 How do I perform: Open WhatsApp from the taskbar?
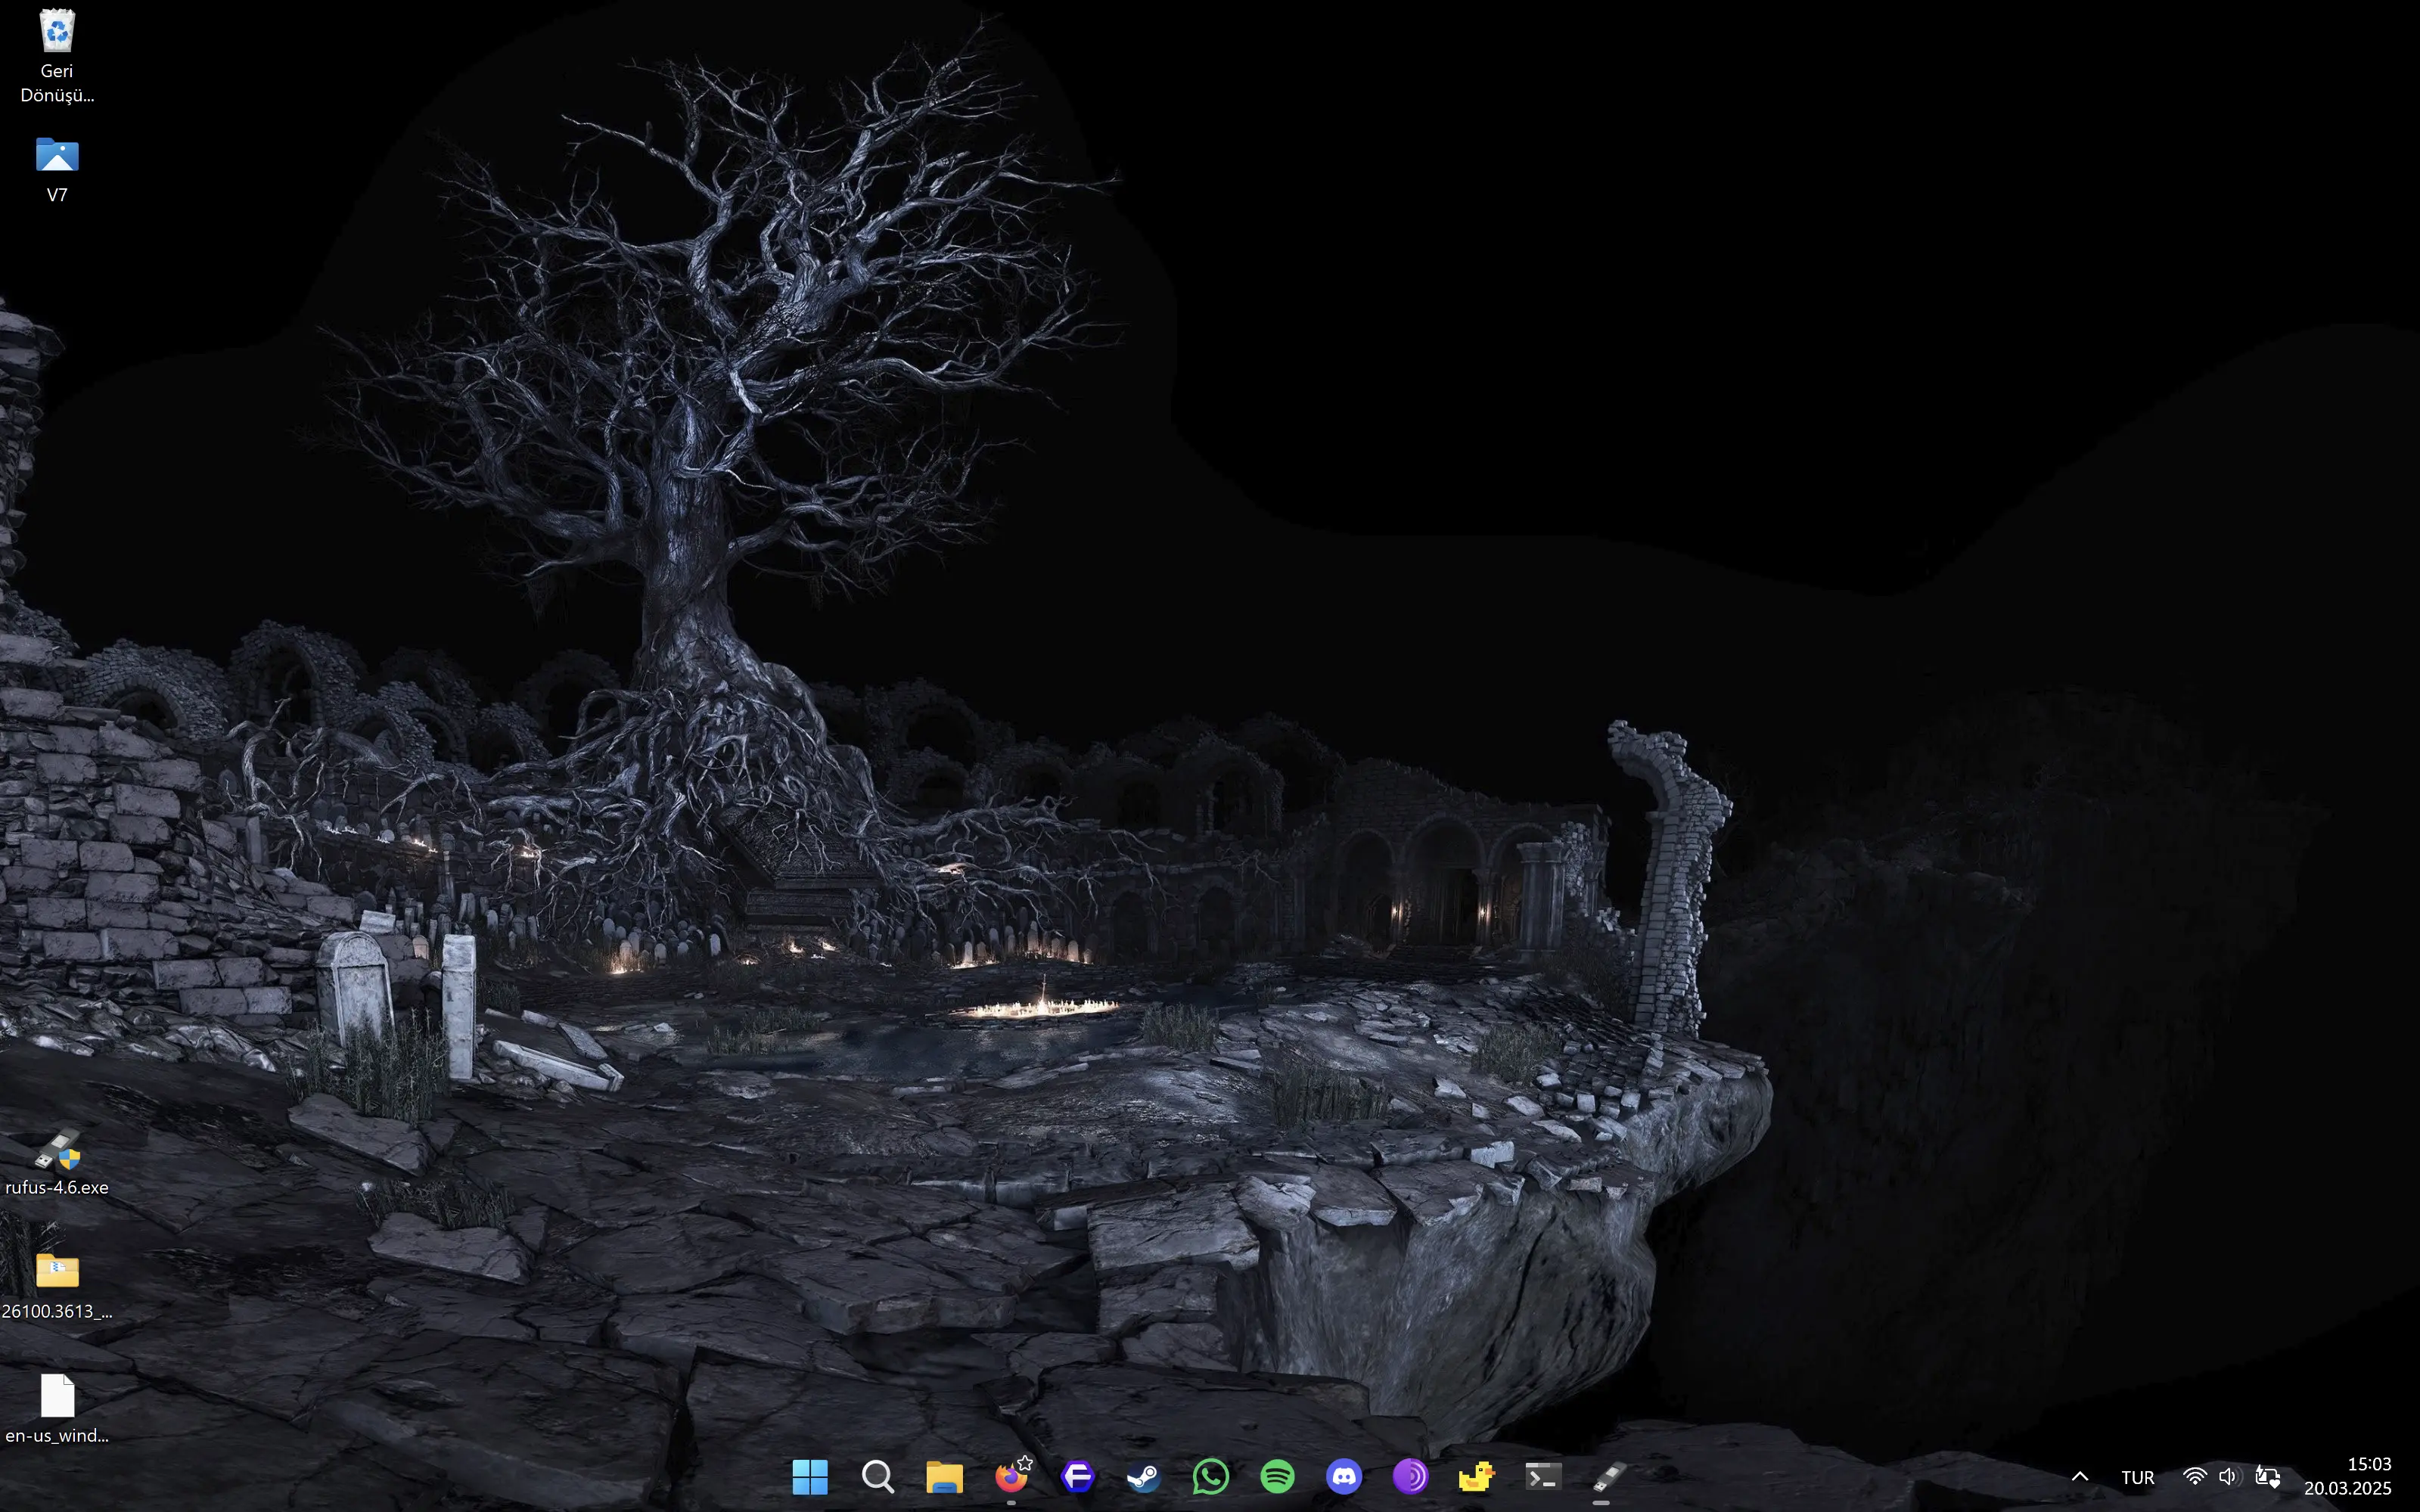[1211, 1477]
